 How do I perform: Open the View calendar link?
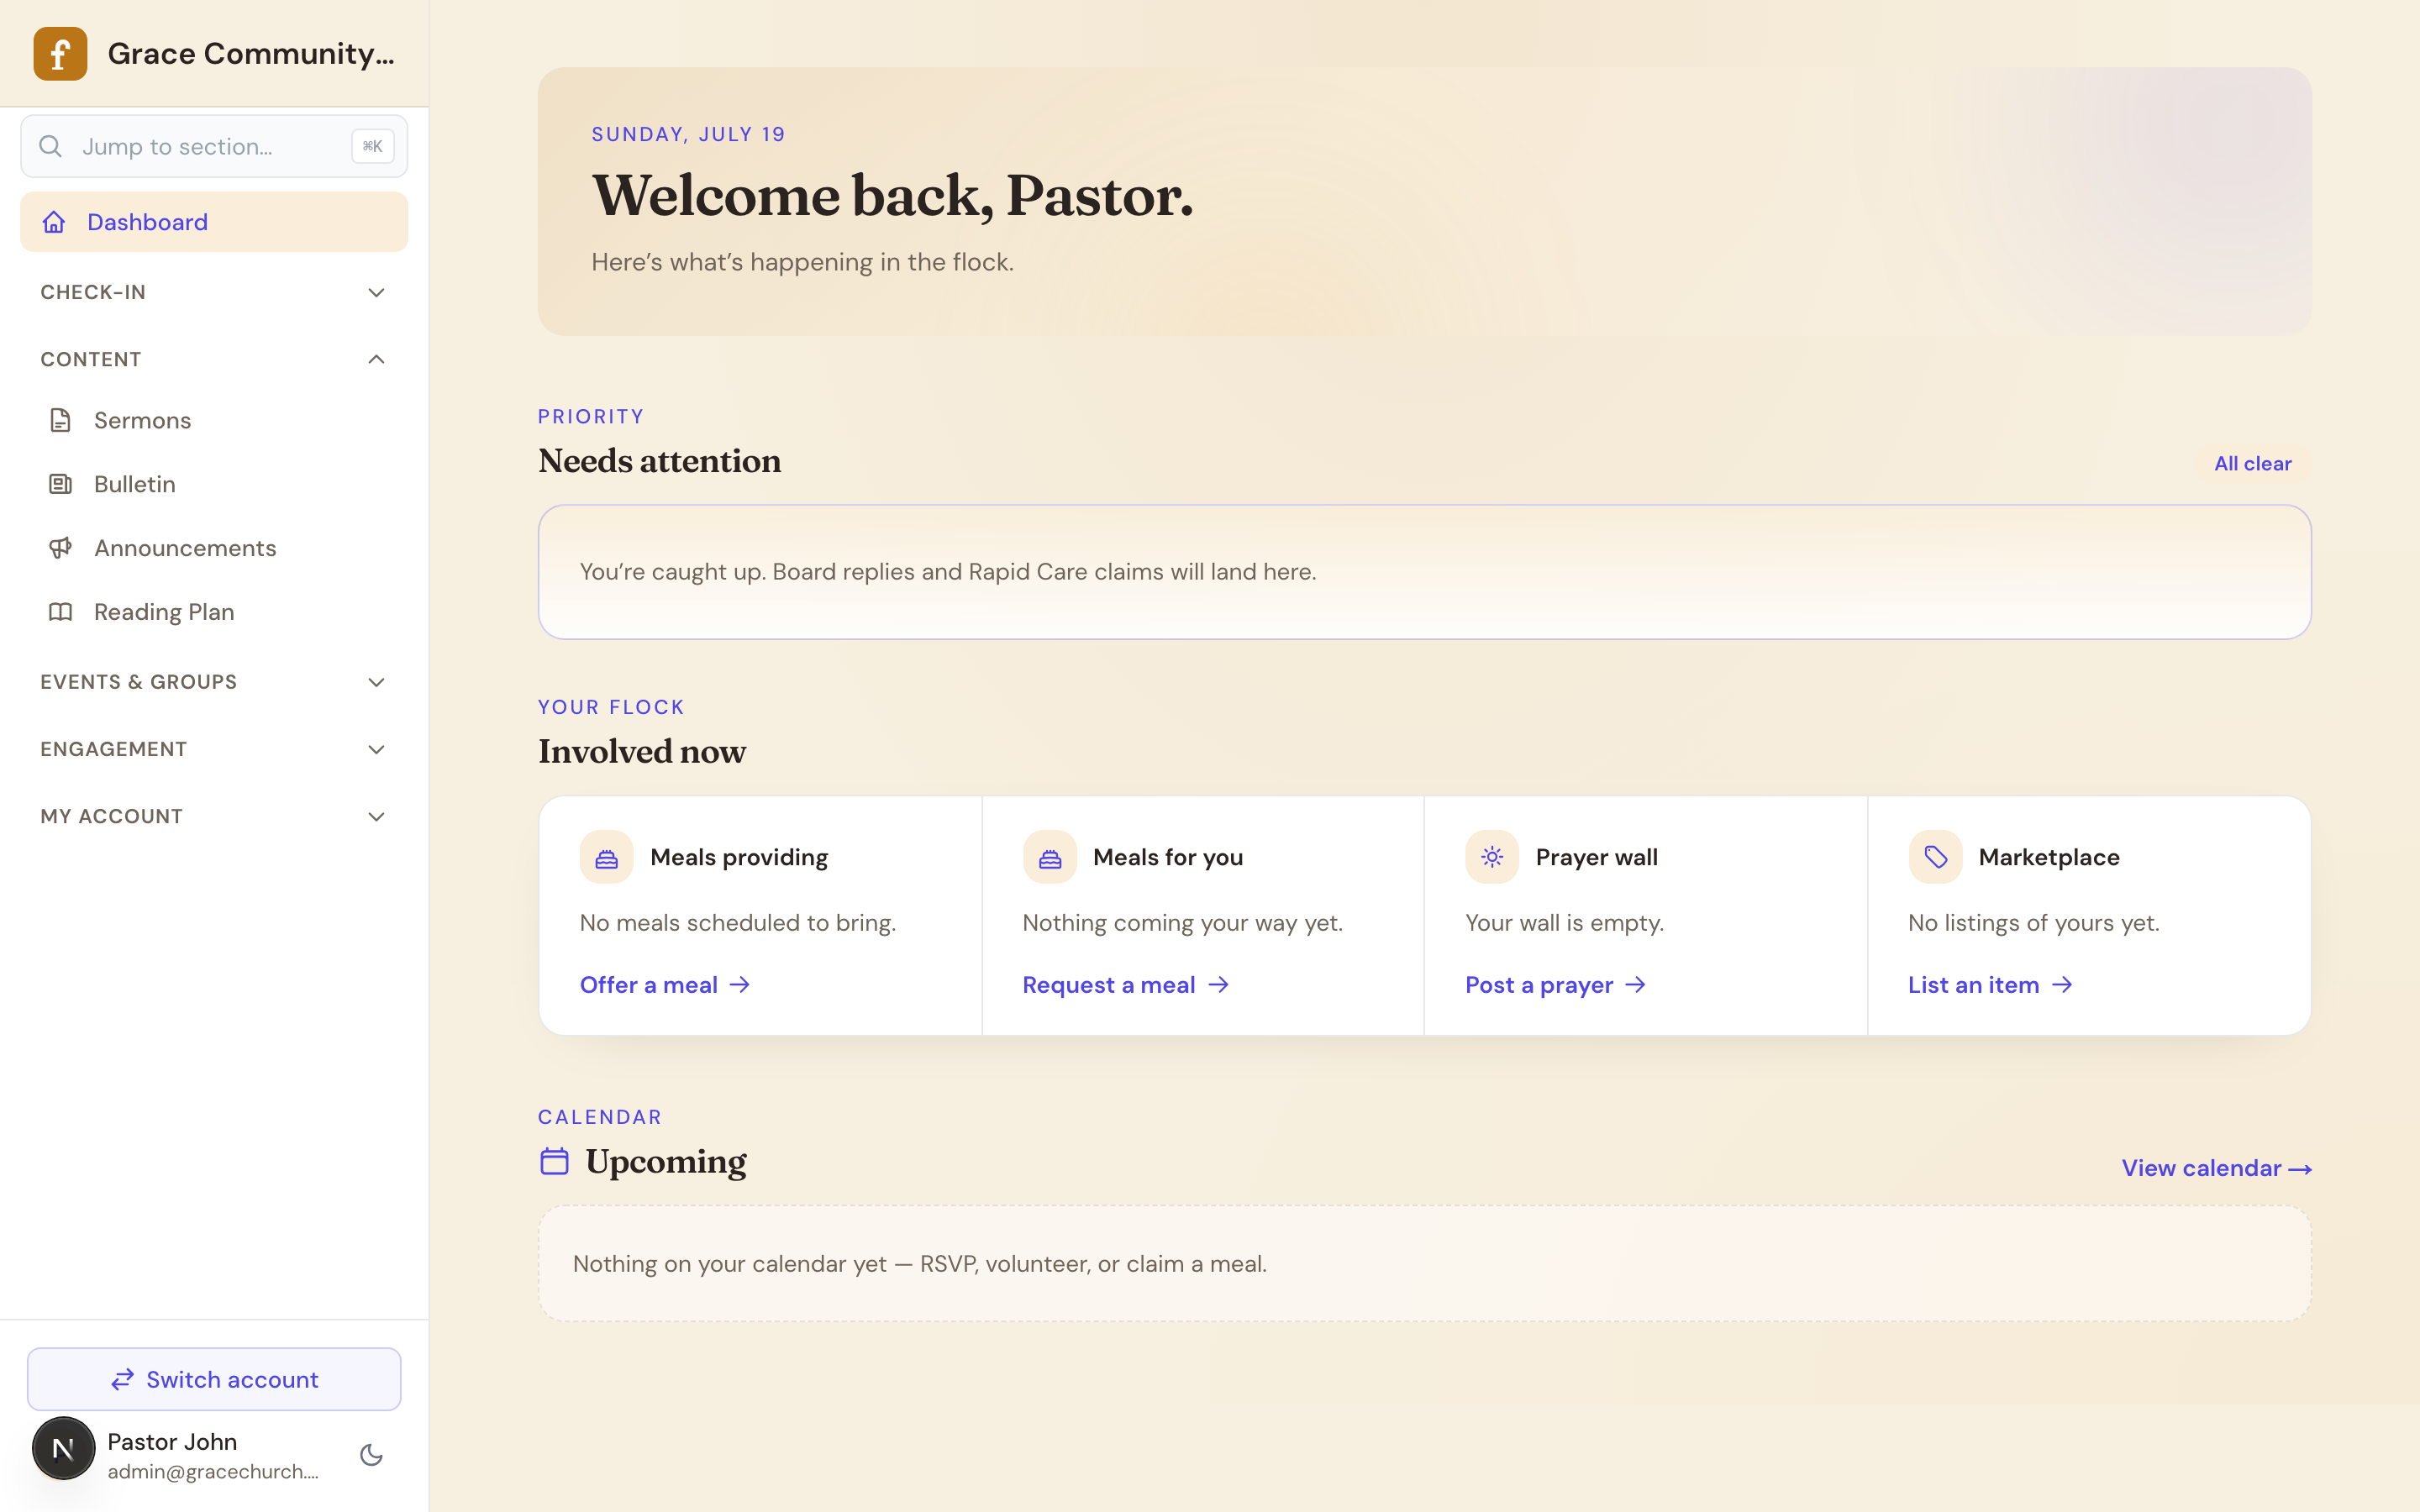(2217, 1168)
